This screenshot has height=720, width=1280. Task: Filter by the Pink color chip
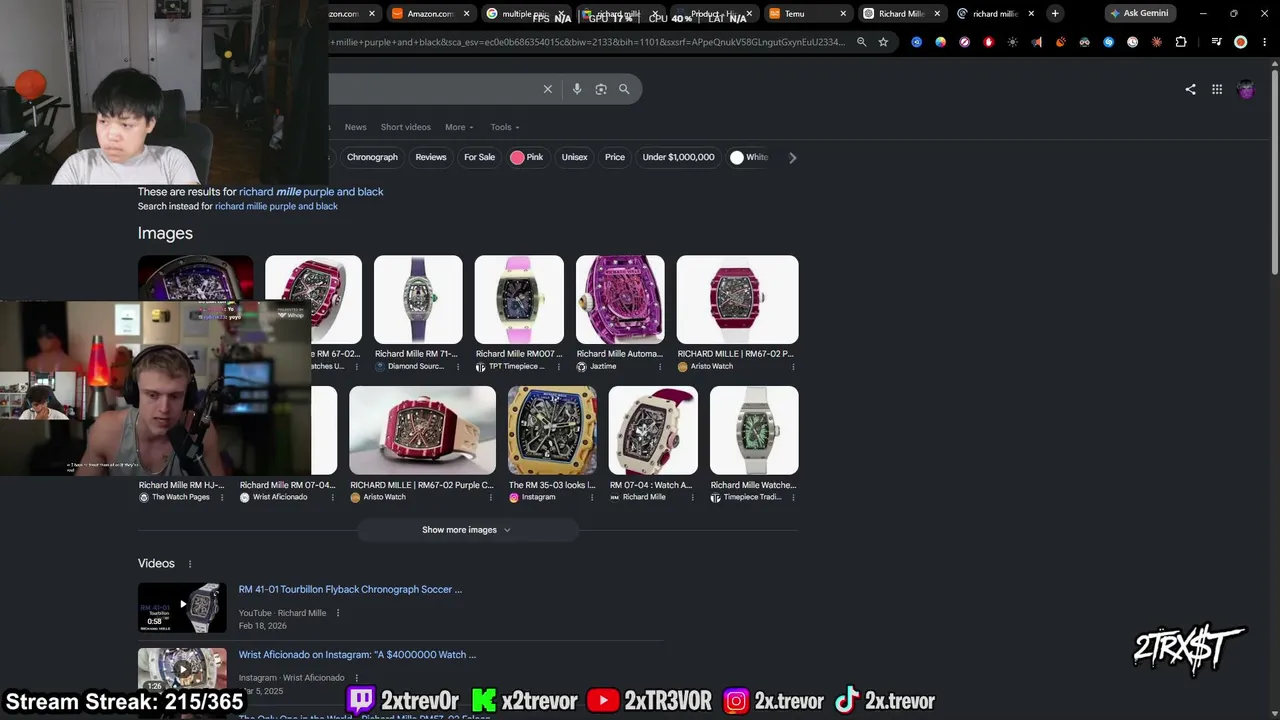527,157
